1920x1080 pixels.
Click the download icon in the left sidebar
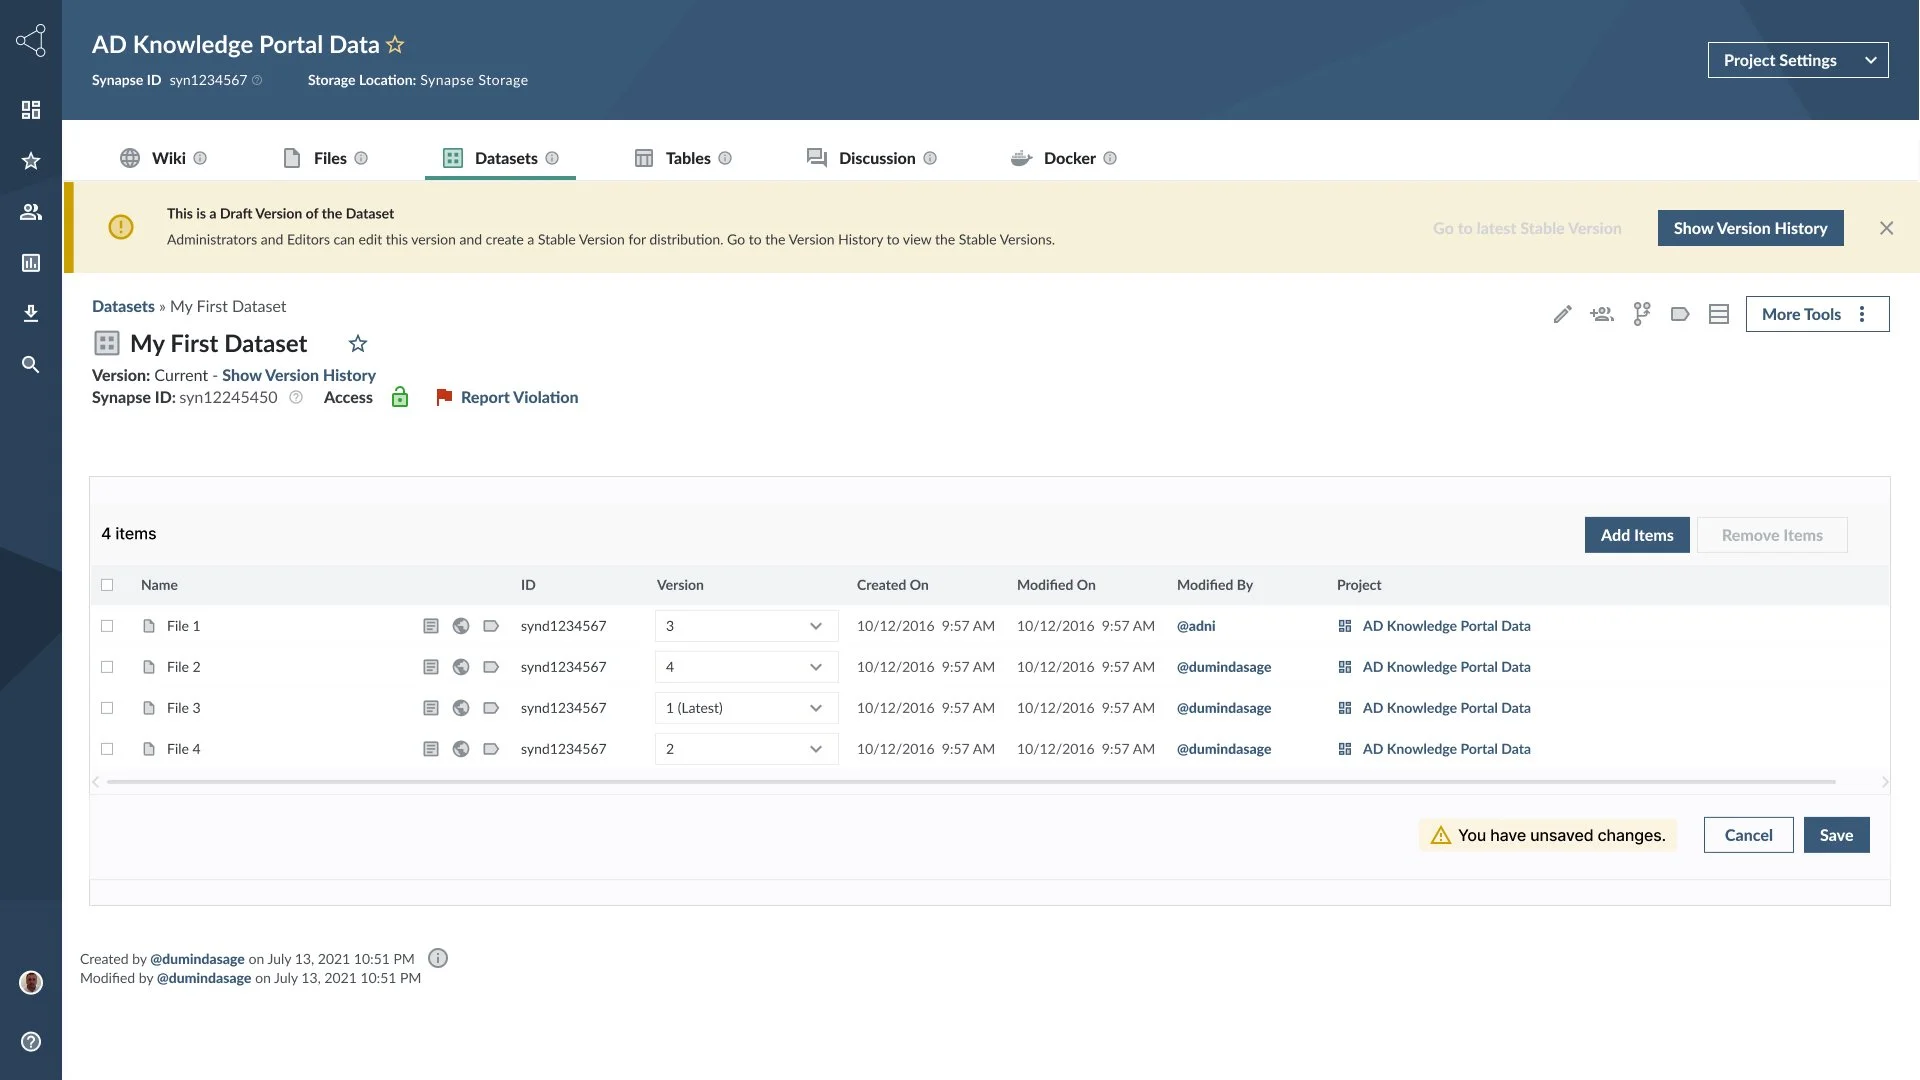pyautogui.click(x=31, y=314)
